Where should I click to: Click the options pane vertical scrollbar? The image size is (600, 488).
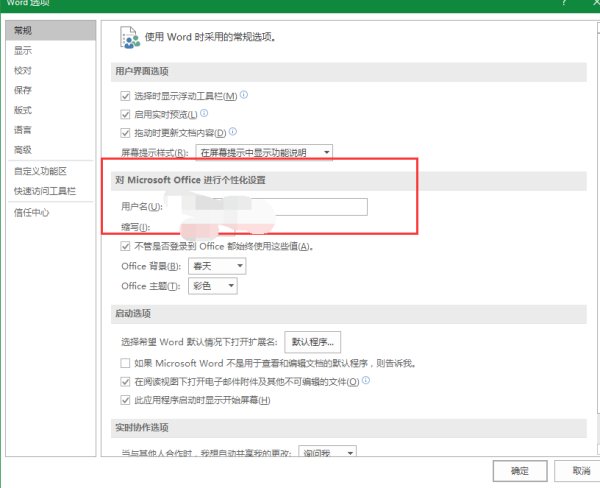598,237
